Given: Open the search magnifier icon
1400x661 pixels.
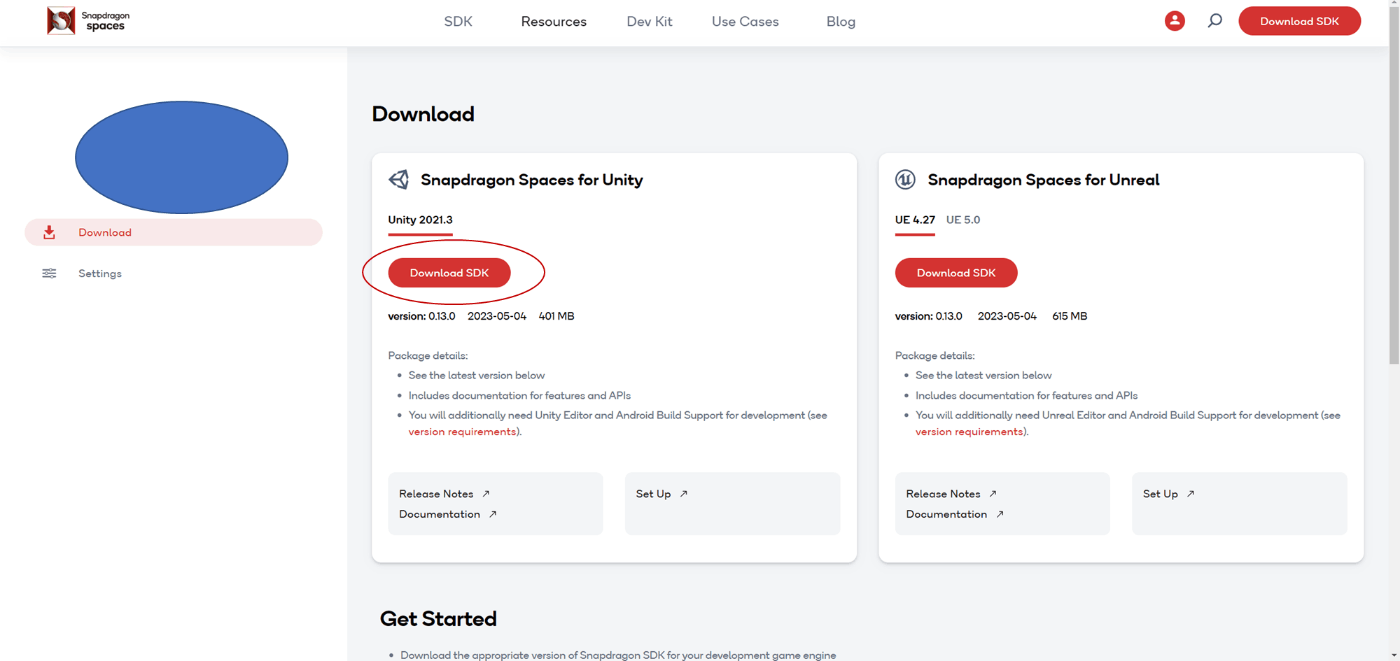Looking at the screenshot, I should coord(1215,20).
